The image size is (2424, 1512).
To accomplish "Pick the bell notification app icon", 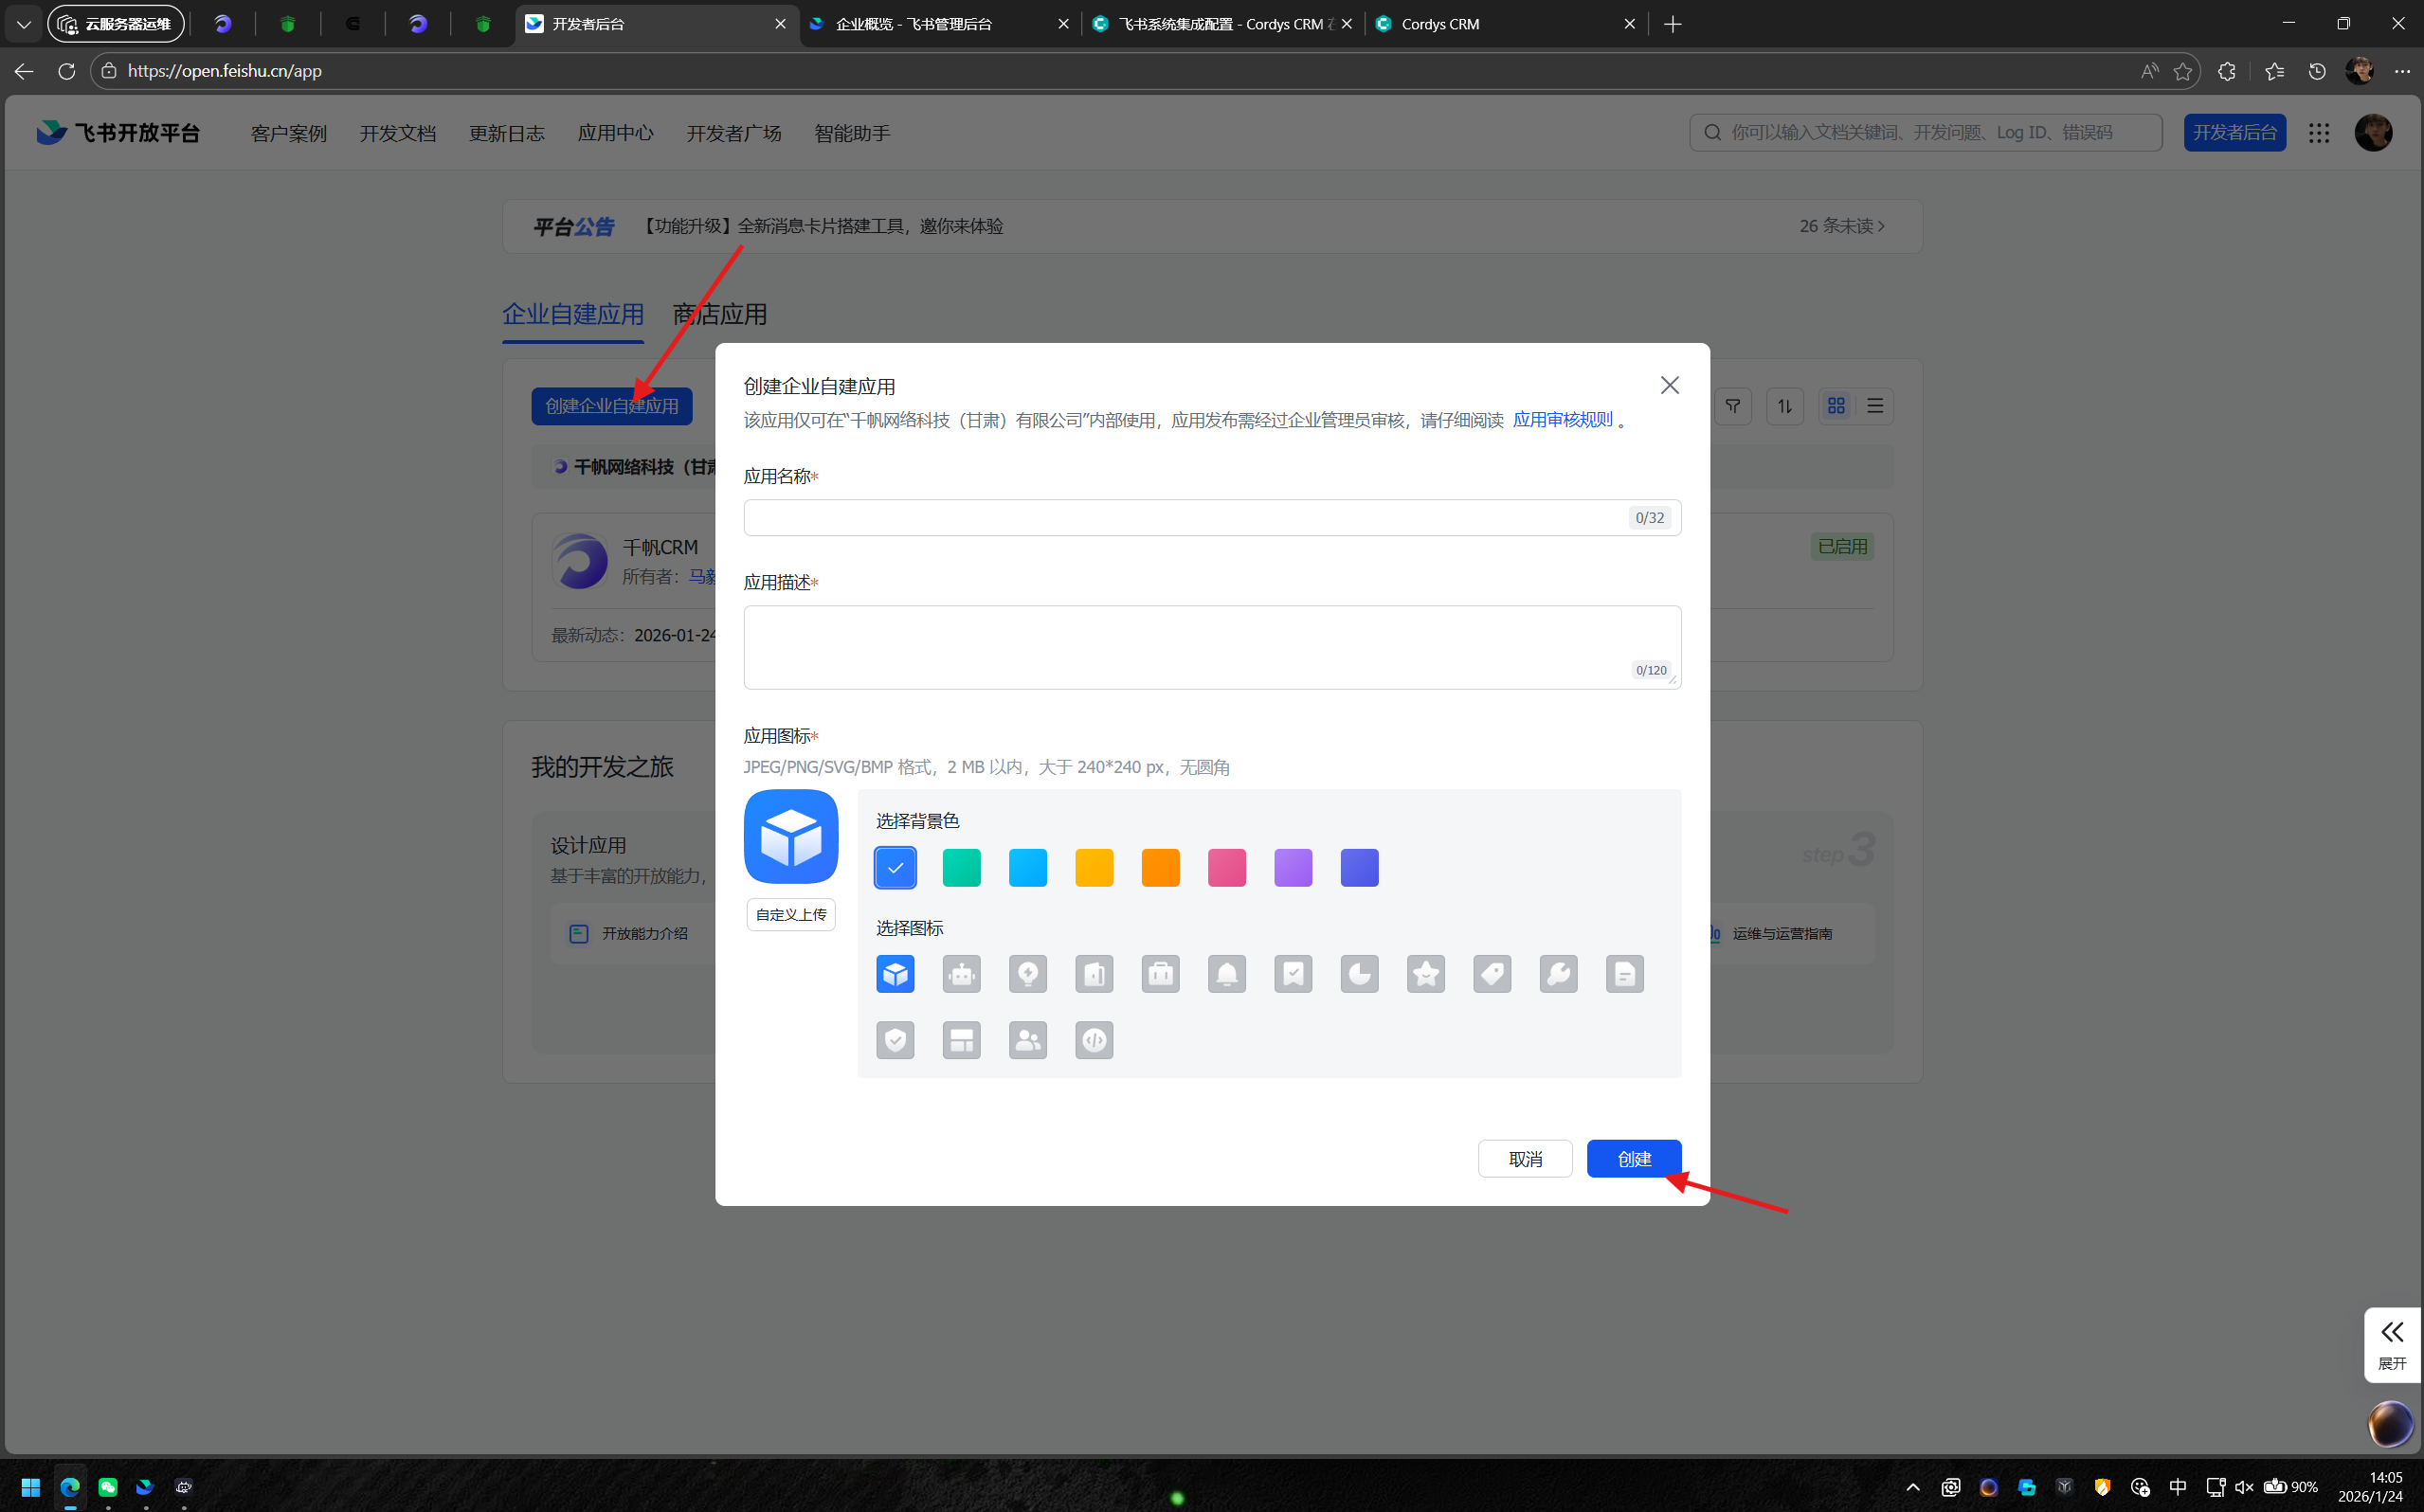I will coord(1226,973).
